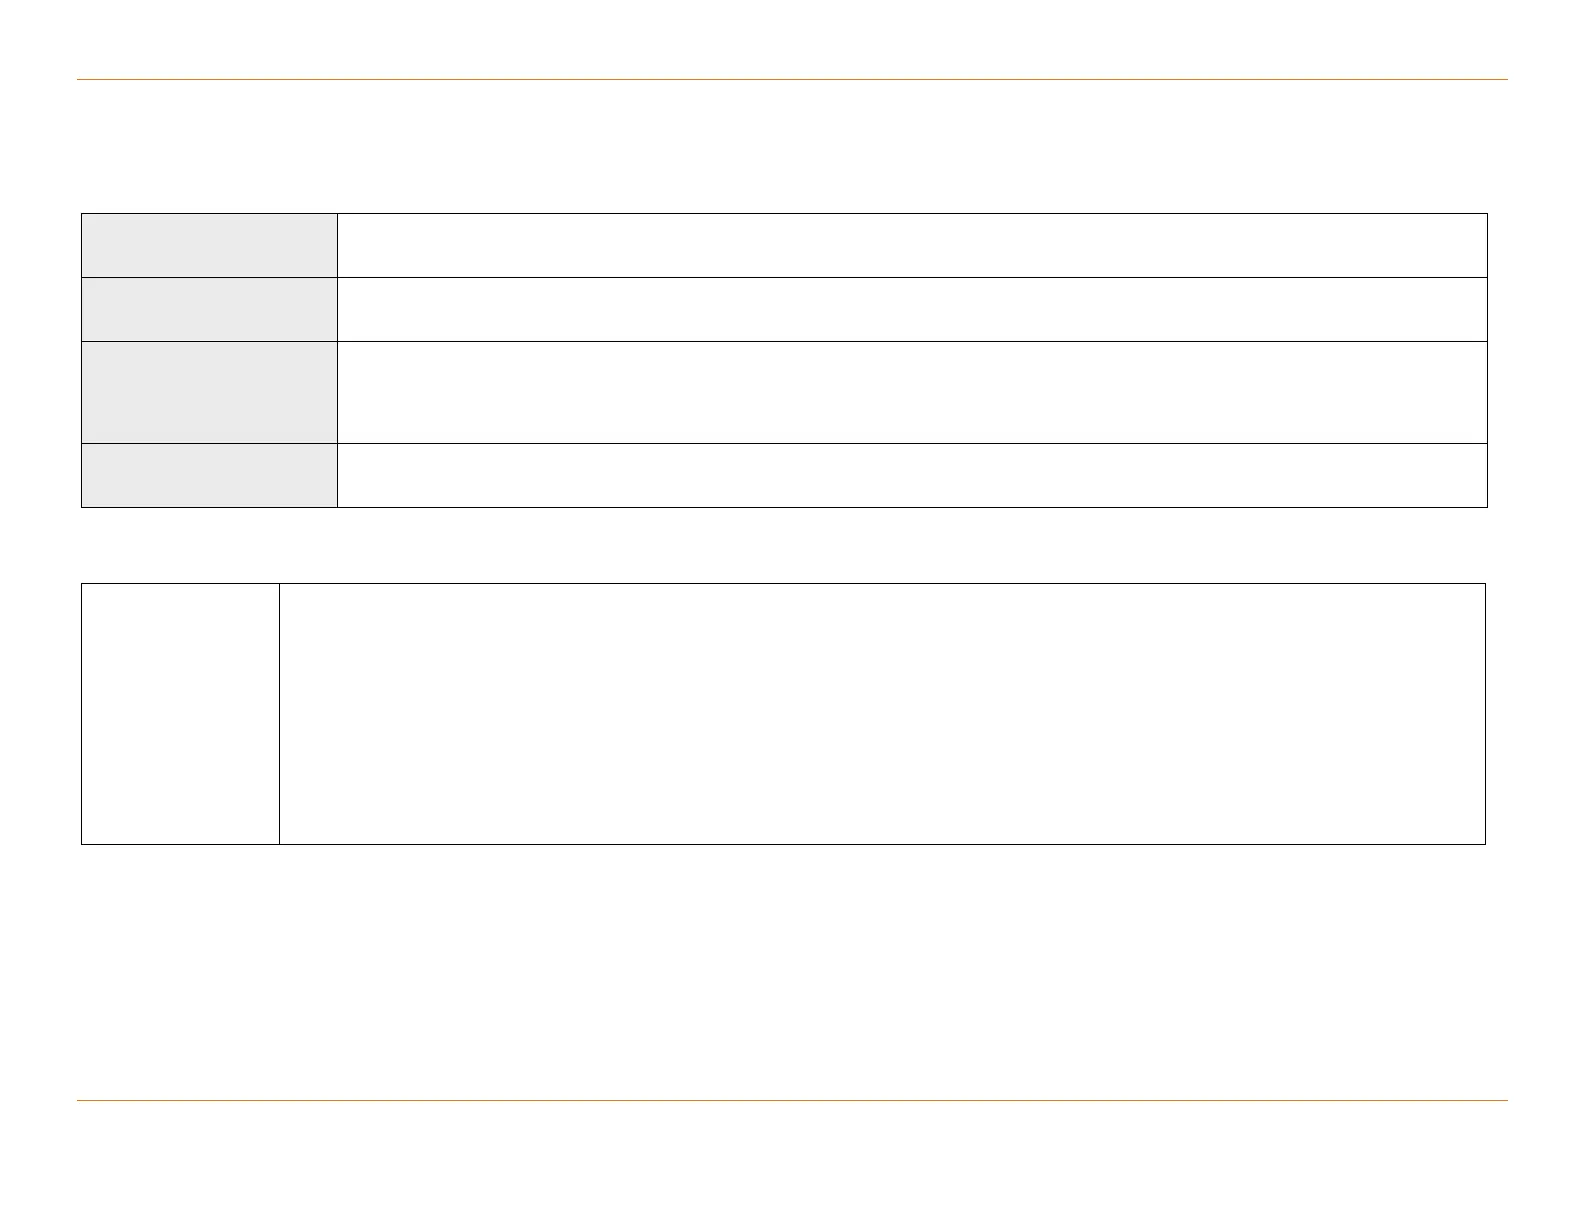
Task: Click the tallest grey cell in the upper table
Action: 209,392
